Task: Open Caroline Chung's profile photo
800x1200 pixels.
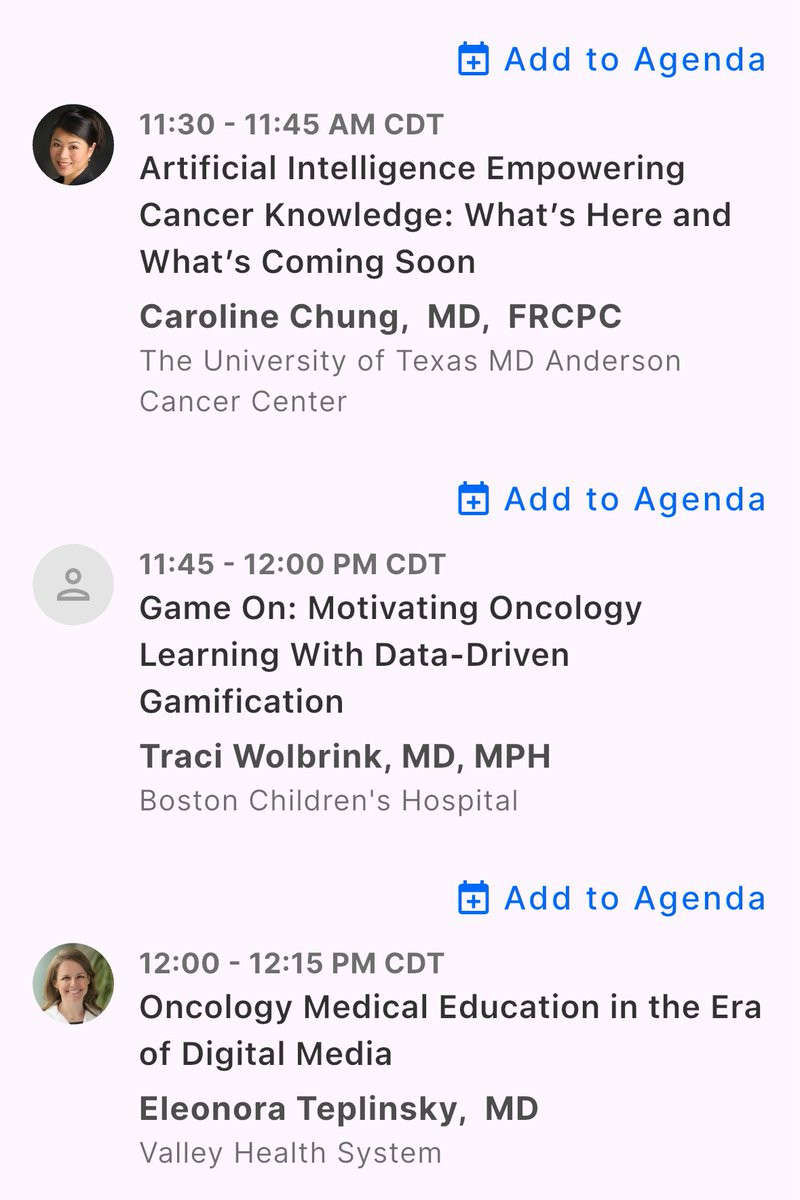Action: tap(73, 145)
